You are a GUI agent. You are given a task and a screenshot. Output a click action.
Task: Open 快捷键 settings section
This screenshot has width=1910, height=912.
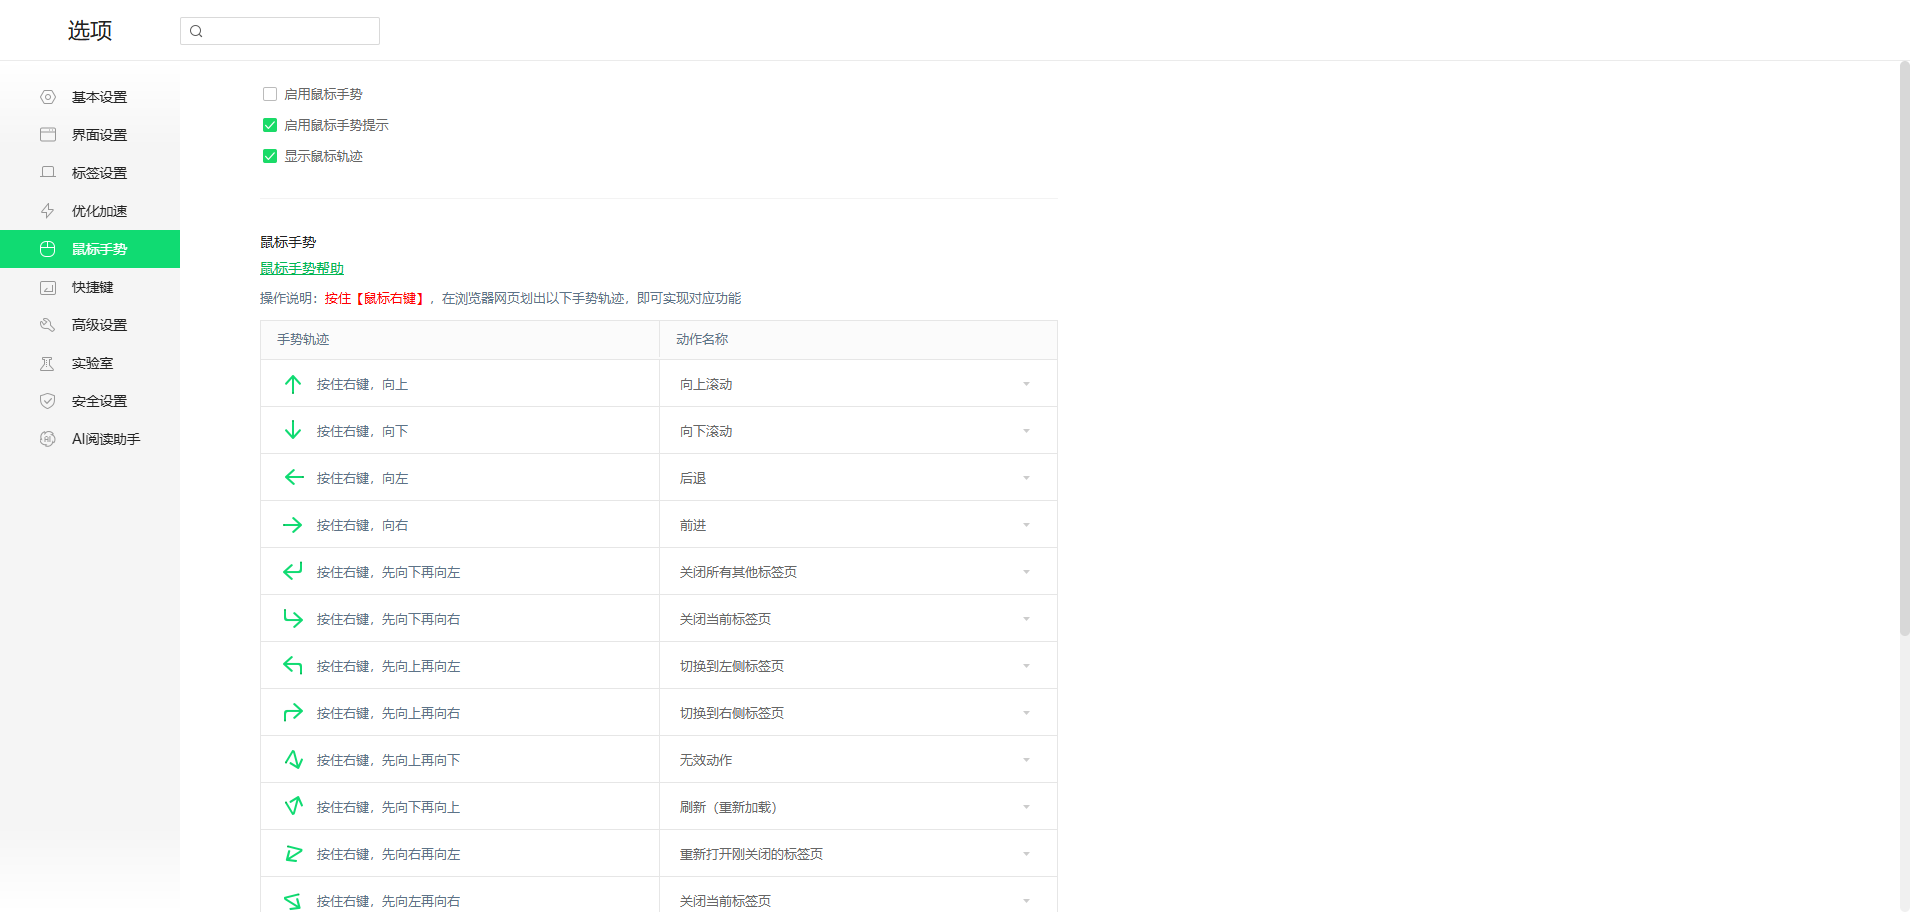point(90,287)
